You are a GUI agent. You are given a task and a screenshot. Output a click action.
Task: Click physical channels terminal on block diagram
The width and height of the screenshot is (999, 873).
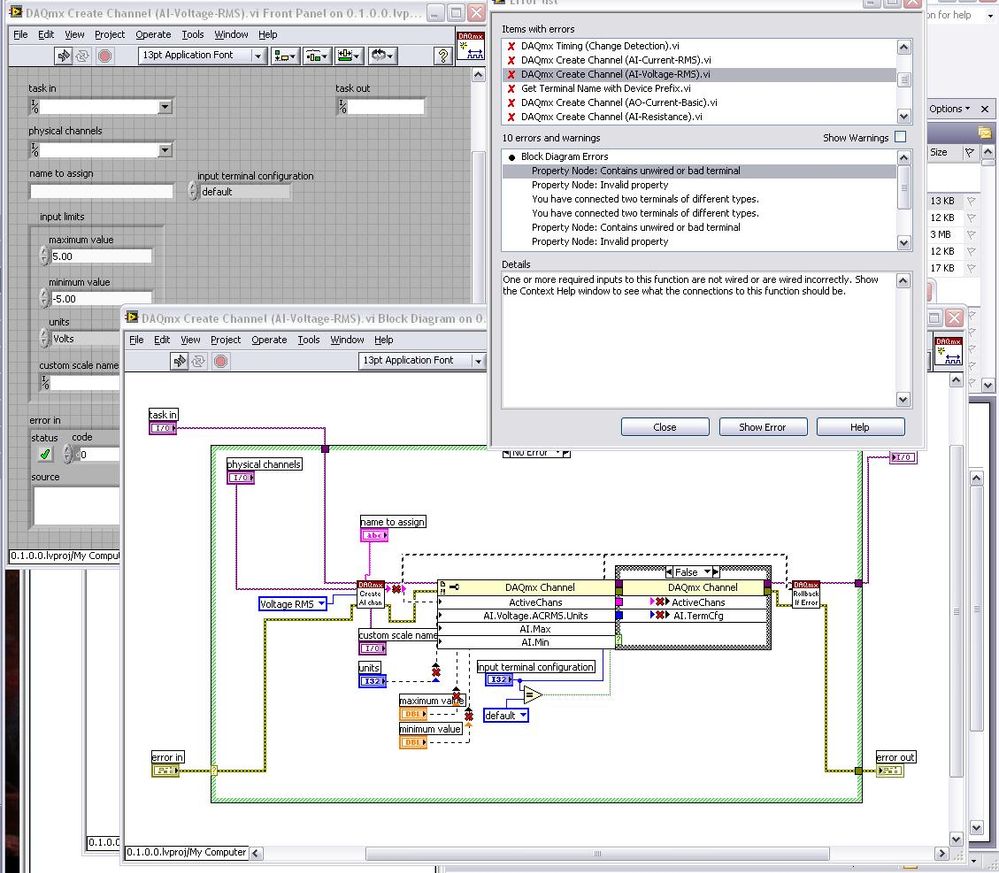241,477
